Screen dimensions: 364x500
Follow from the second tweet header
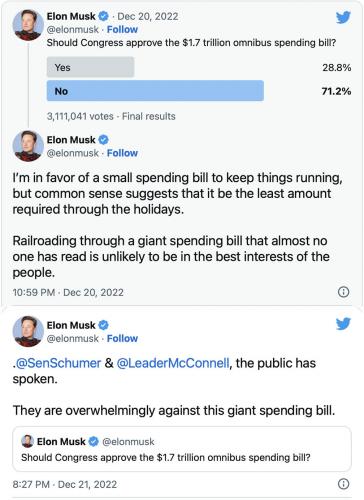tap(122, 153)
